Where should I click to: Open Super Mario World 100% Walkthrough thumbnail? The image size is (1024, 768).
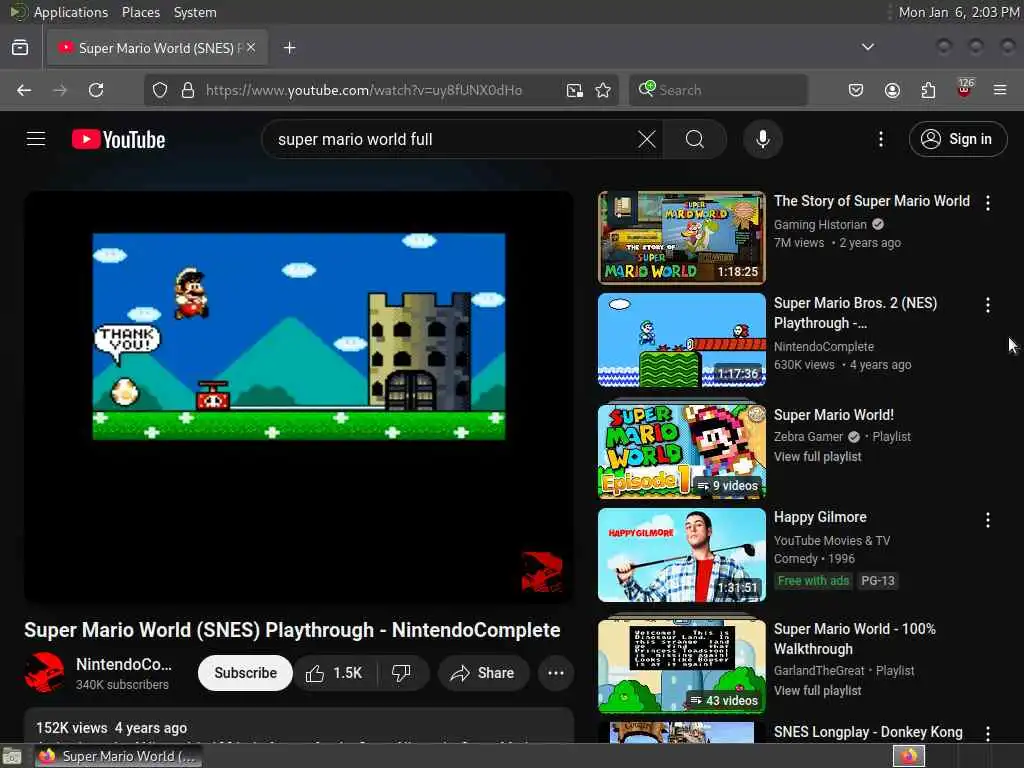682,665
